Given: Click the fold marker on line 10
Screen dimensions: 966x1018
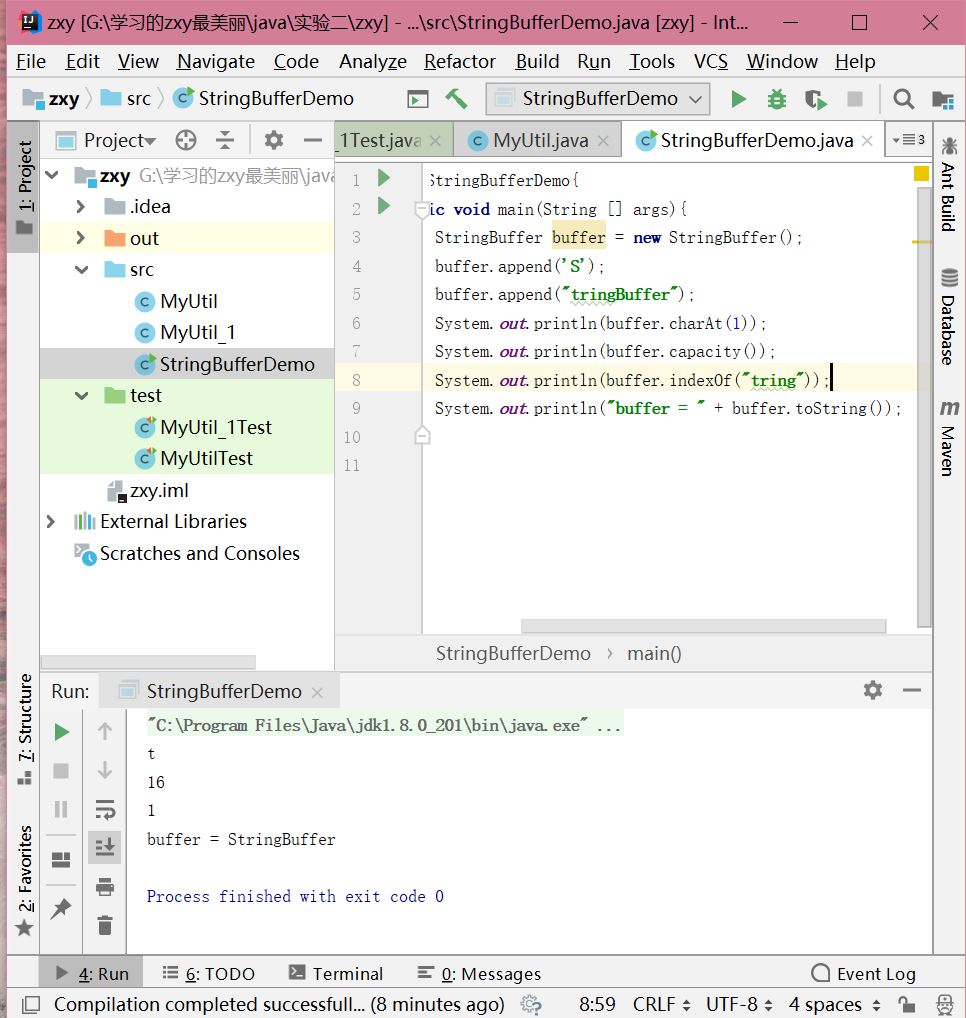Looking at the screenshot, I should tap(422, 436).
